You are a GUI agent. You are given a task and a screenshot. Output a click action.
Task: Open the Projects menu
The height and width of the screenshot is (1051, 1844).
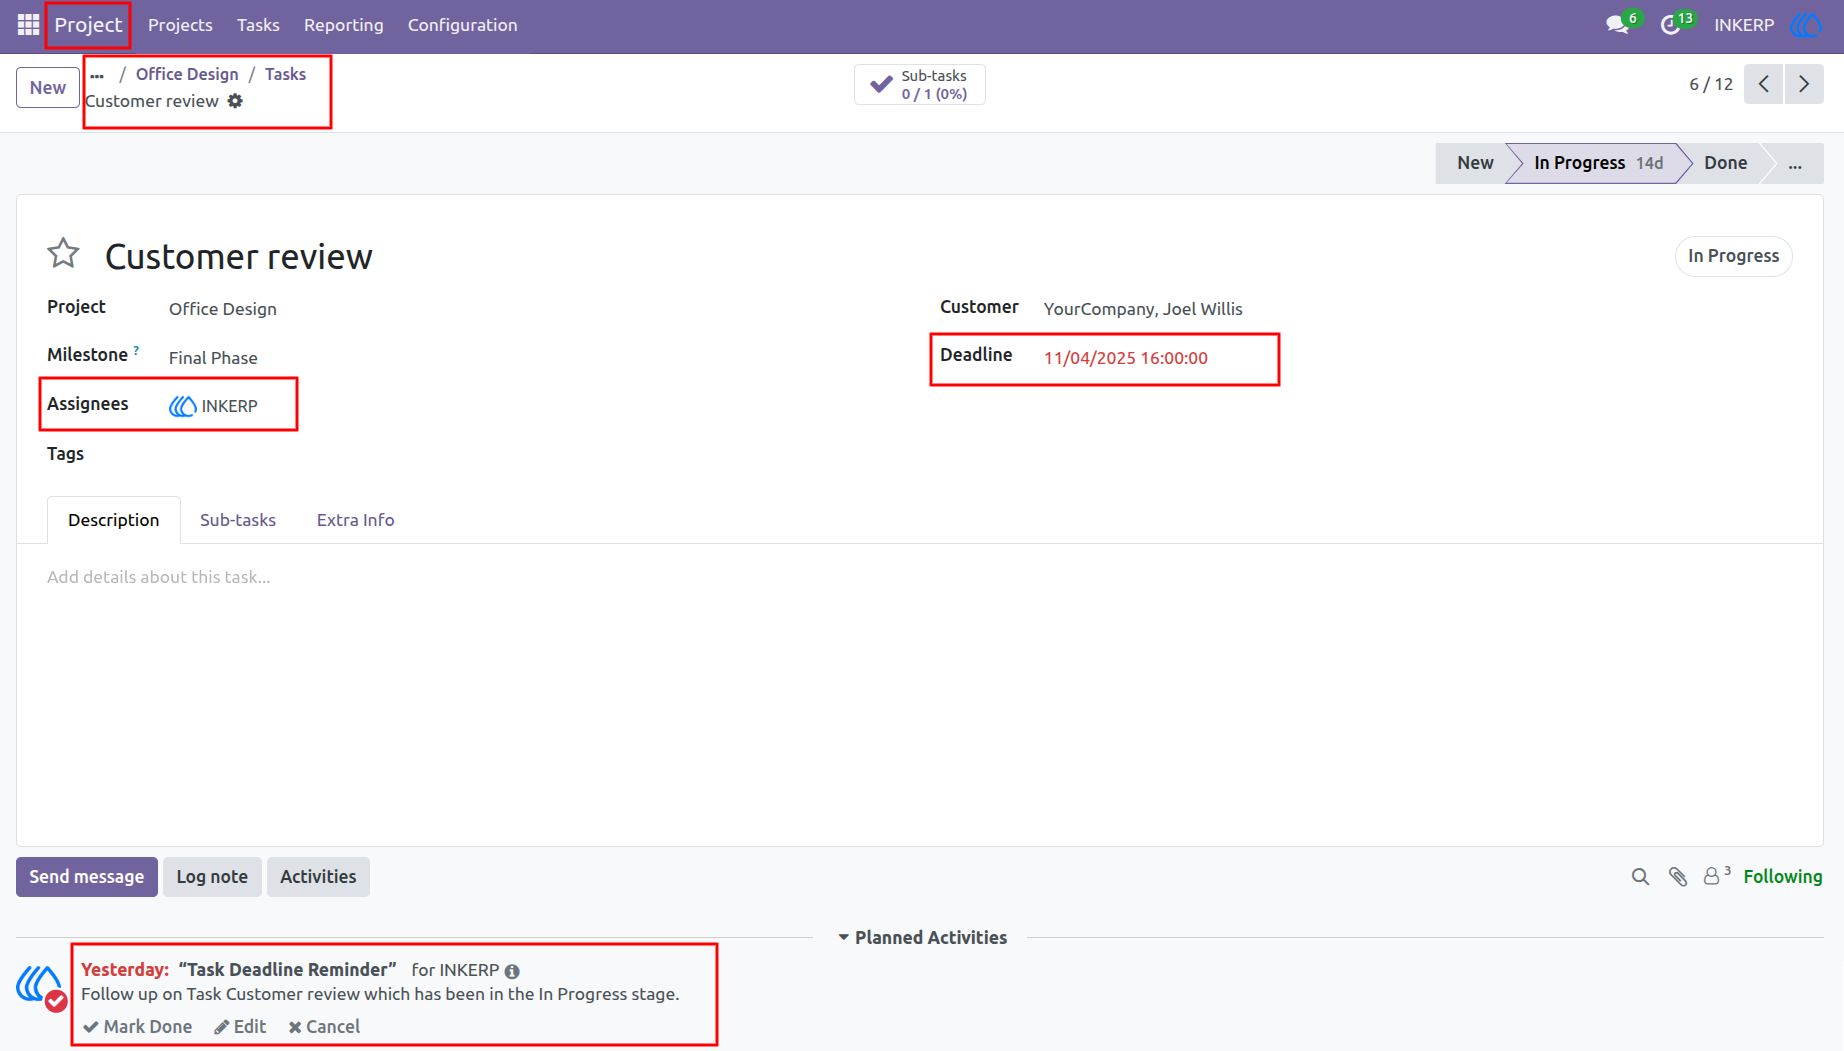pyautogui.click(x=180, y=25)
